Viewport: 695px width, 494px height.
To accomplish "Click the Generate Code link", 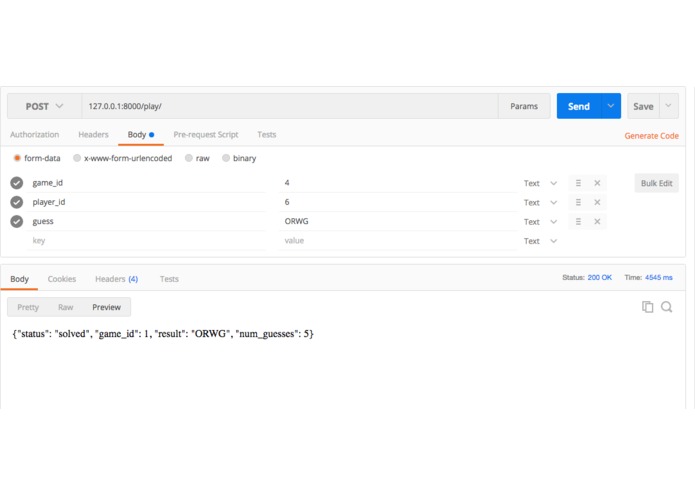I will [x=652, y=136].
